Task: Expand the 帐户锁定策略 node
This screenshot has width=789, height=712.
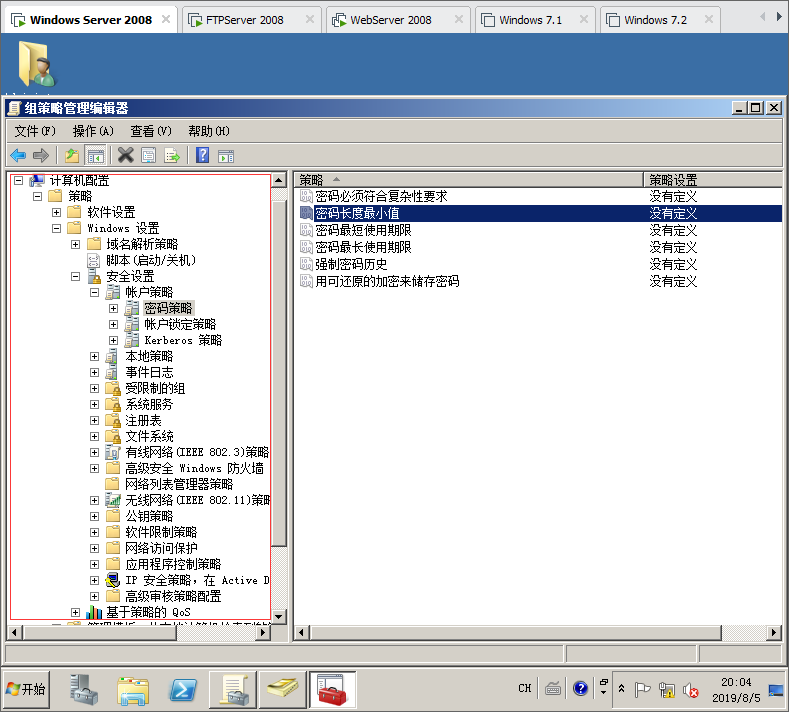Action: click(114, 325)
